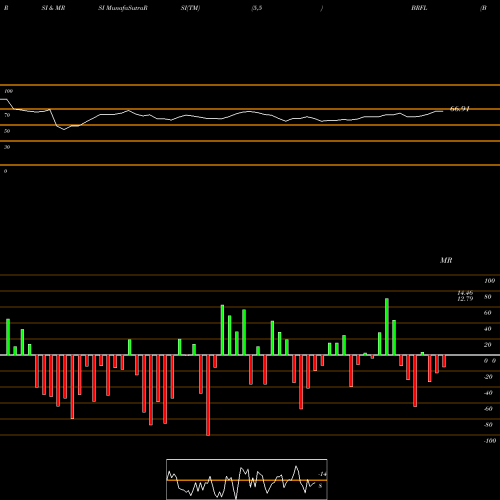Open the mini oscillator thumbnail chart

point(247,479)
